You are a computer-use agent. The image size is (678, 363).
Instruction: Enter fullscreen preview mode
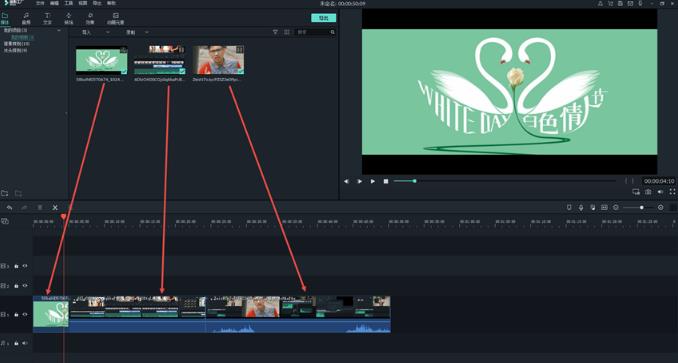pos(672,191)
